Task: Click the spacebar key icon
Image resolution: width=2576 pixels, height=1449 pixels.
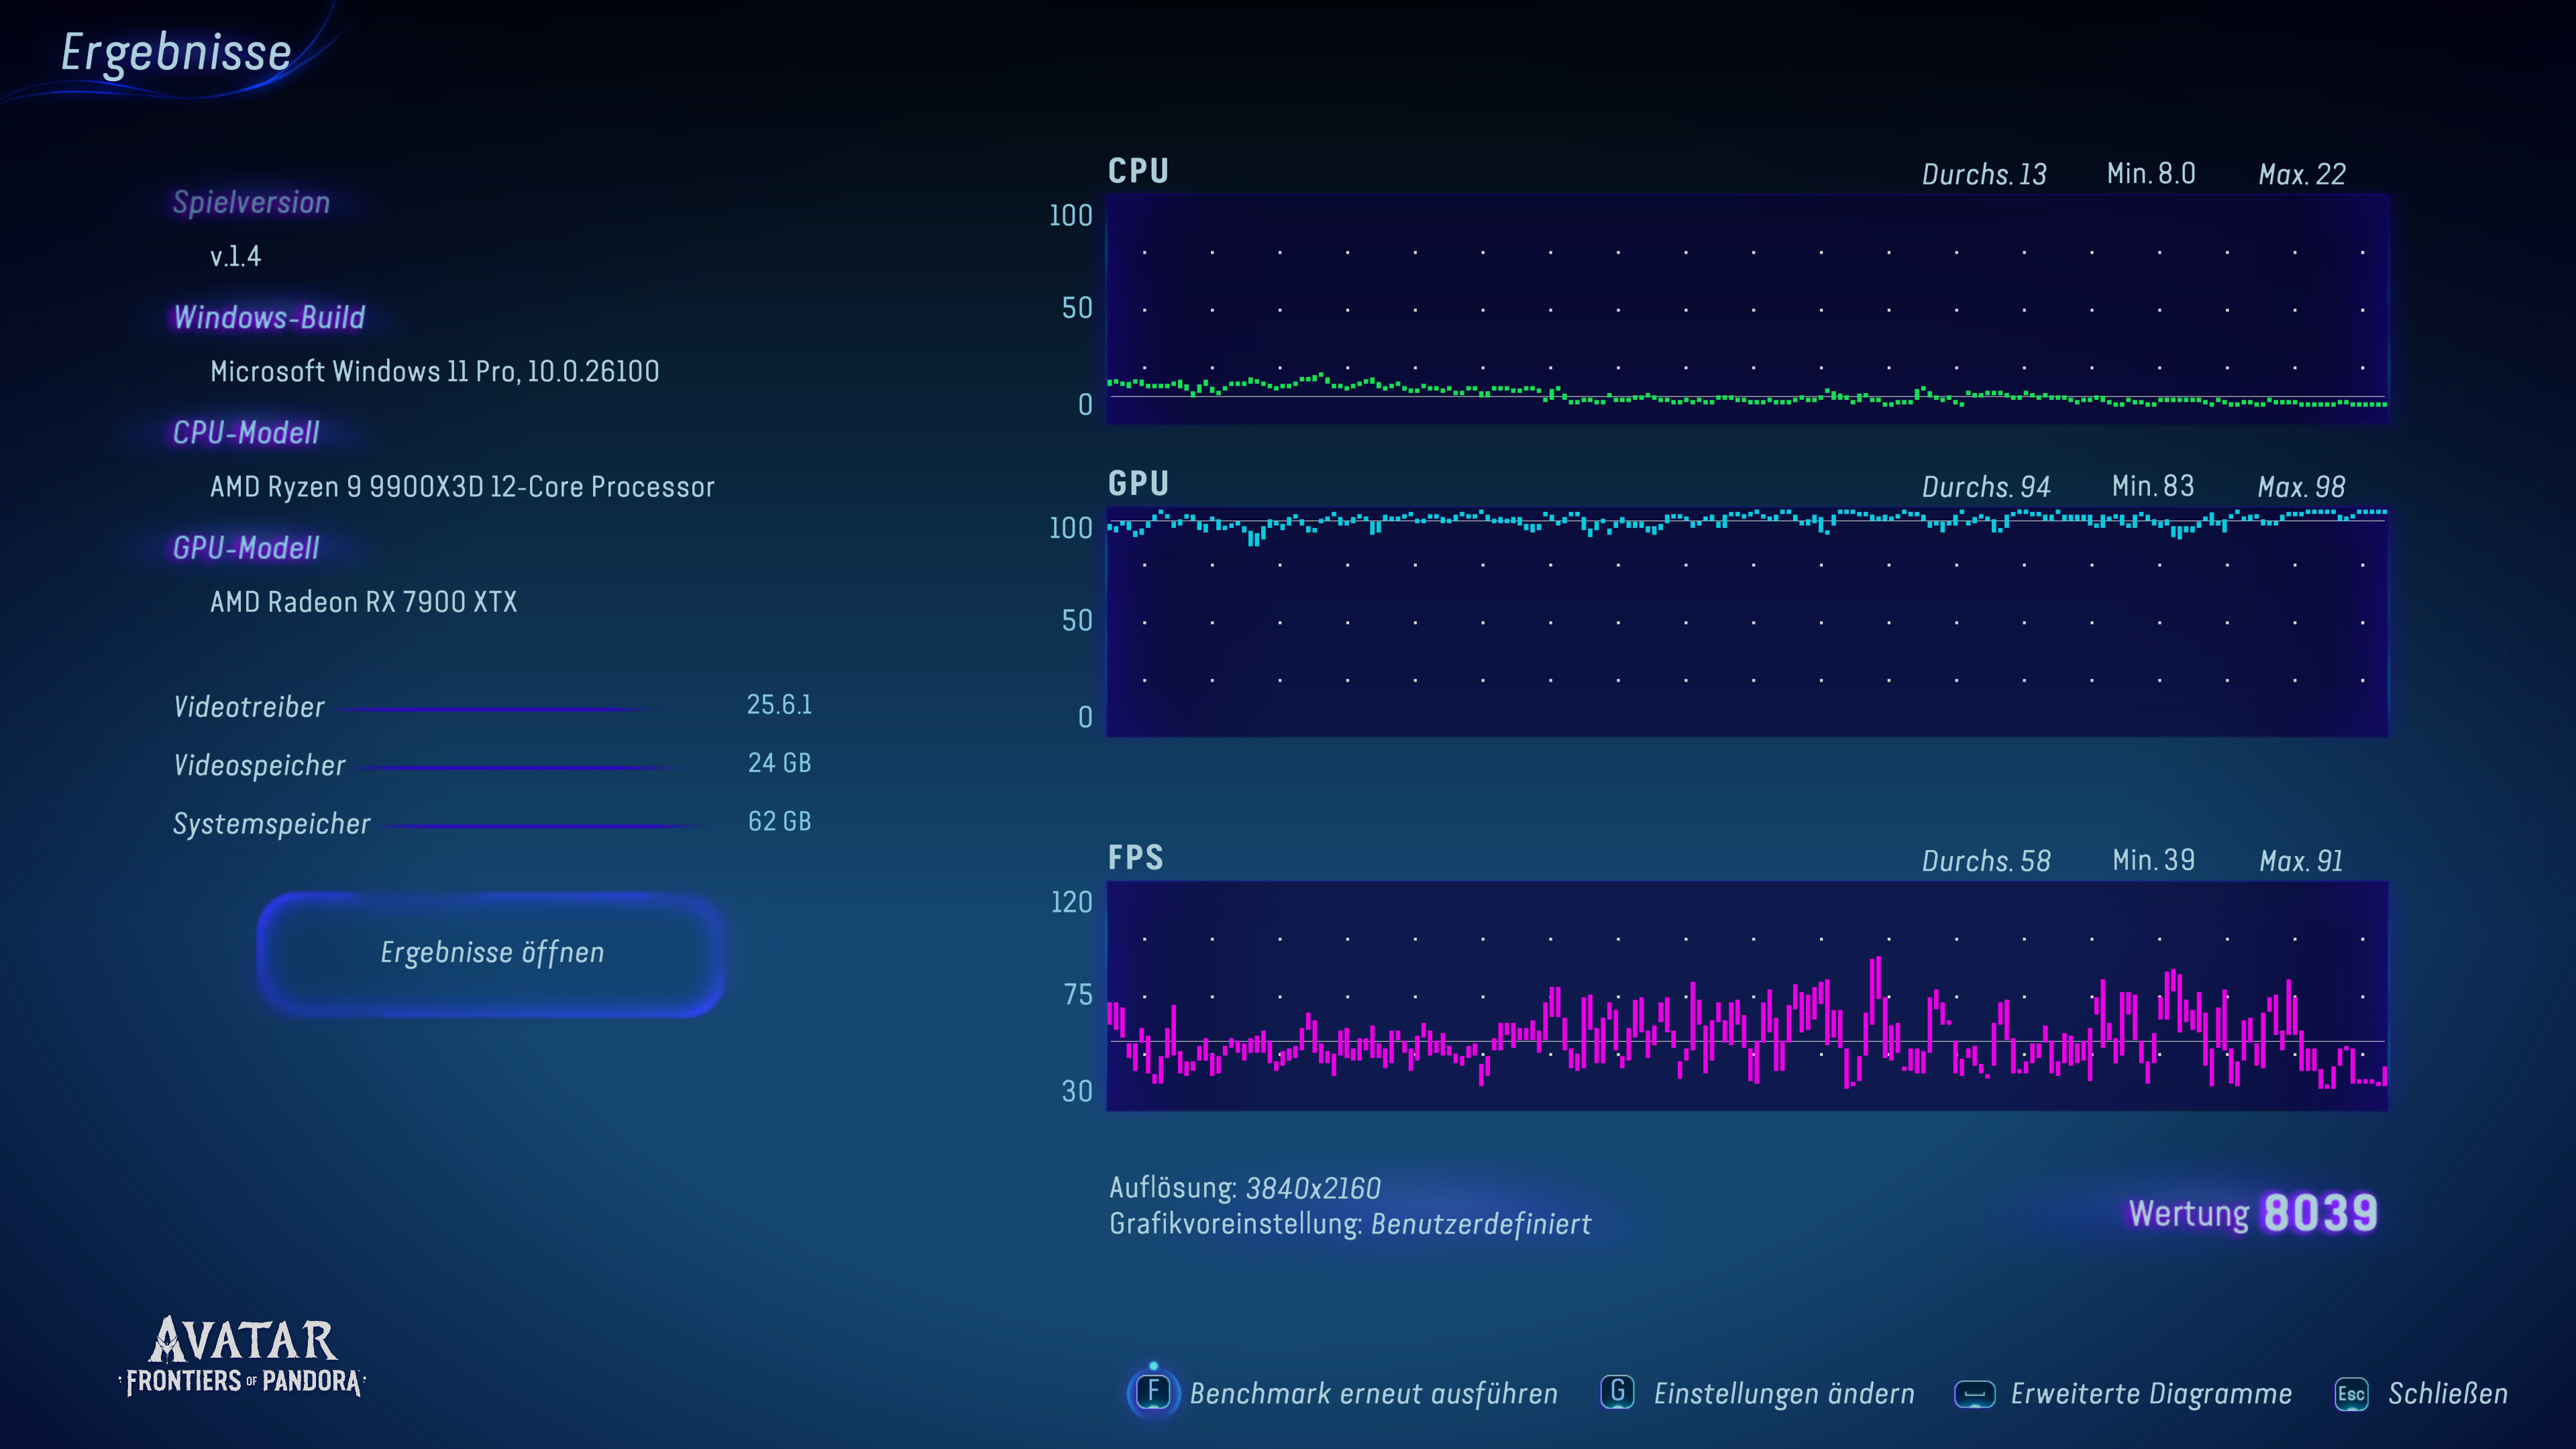Action: click(x=1974, y=1394)
